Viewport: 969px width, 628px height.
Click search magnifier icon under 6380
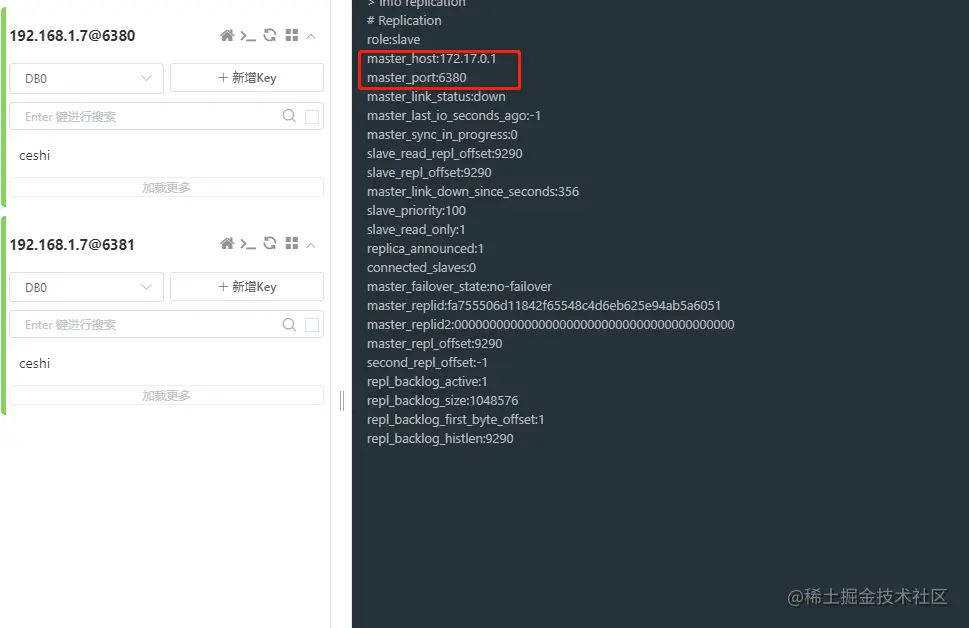tap(289, 116)
